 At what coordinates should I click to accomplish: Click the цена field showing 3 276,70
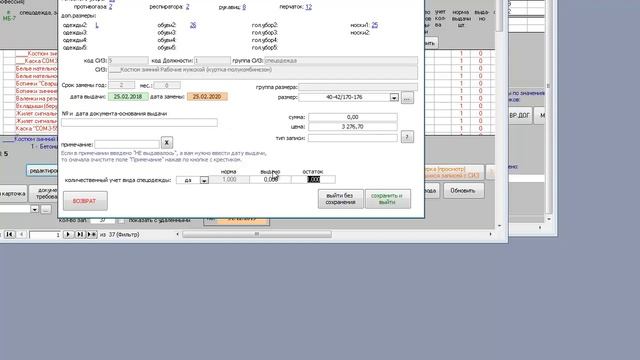pyautogui.click(x=353, y=127)
